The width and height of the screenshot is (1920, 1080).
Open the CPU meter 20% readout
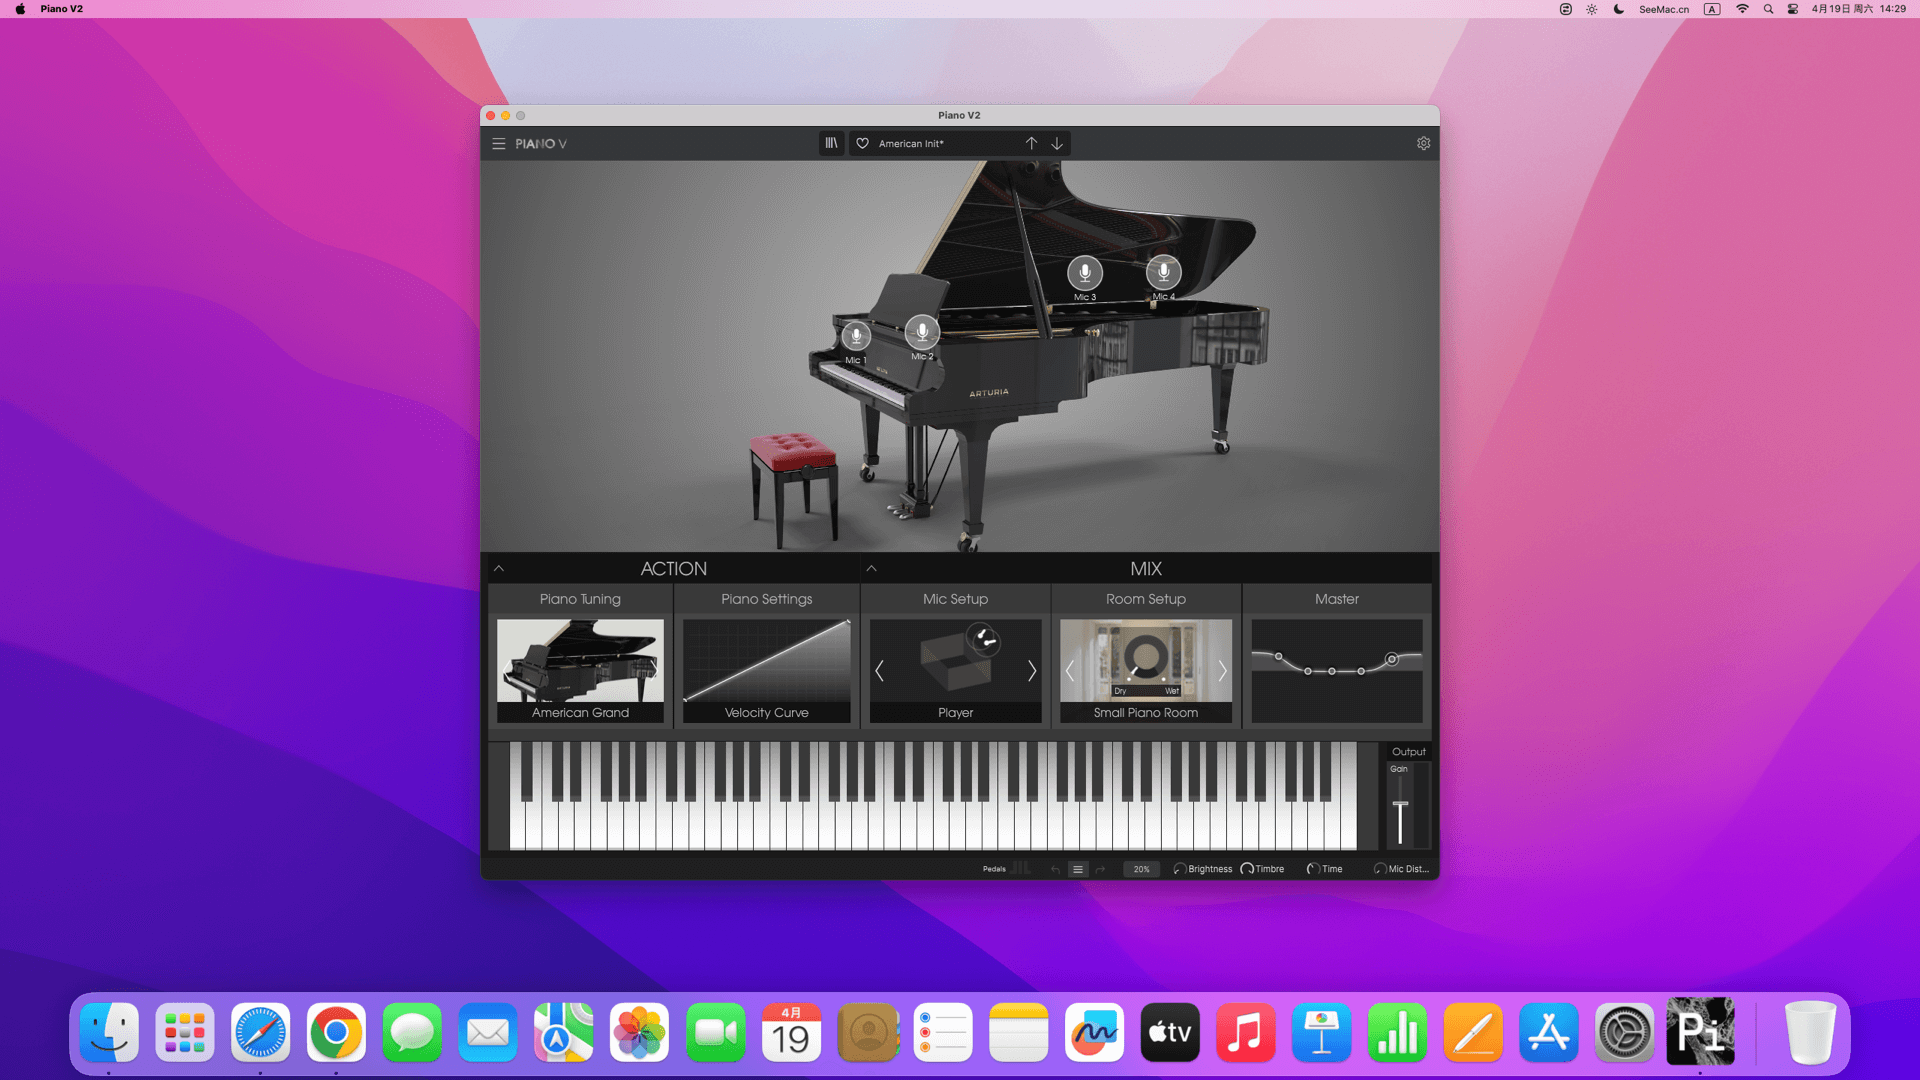[x=1141, y=869]
